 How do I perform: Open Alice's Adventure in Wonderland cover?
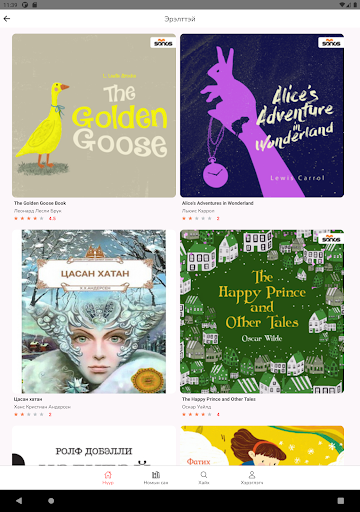coord(262,115)
